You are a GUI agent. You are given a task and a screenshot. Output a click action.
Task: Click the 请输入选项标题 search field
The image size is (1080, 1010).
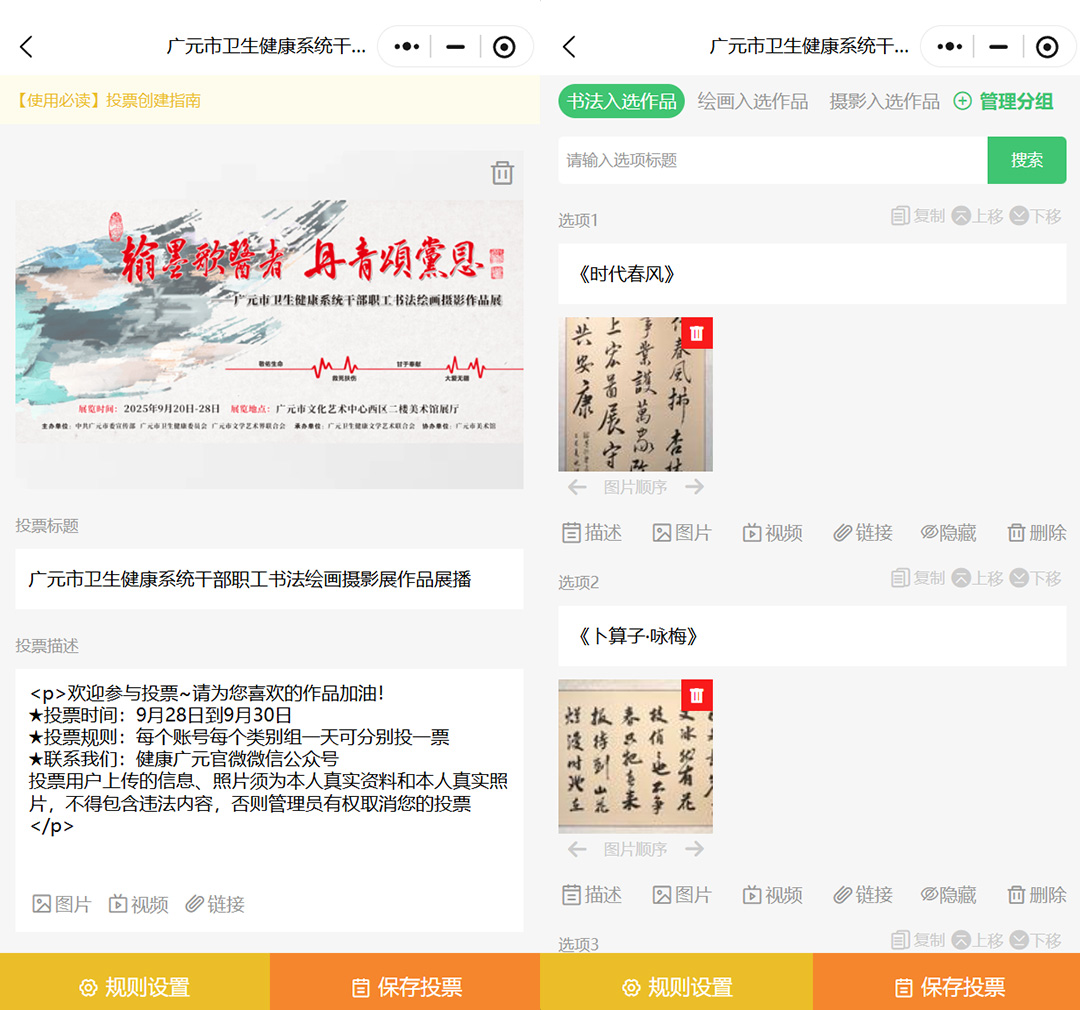coord(772,160)
